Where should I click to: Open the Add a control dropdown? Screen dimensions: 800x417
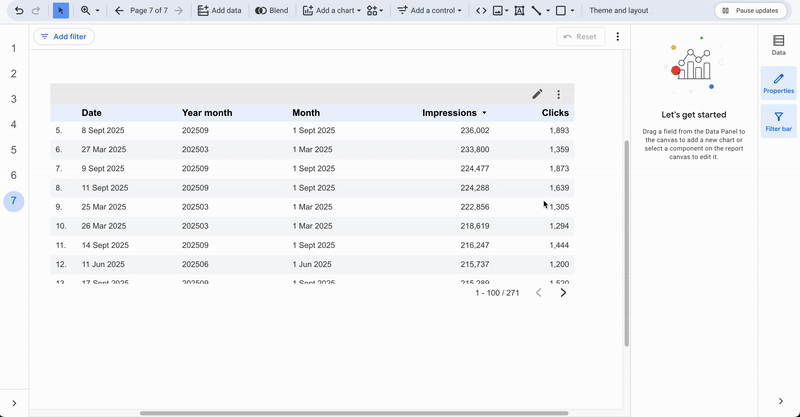point(429,10)
